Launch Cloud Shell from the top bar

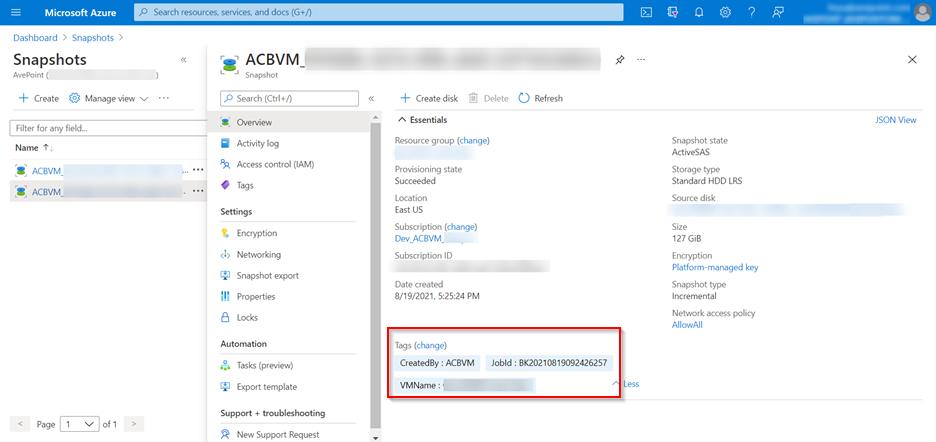646,12
